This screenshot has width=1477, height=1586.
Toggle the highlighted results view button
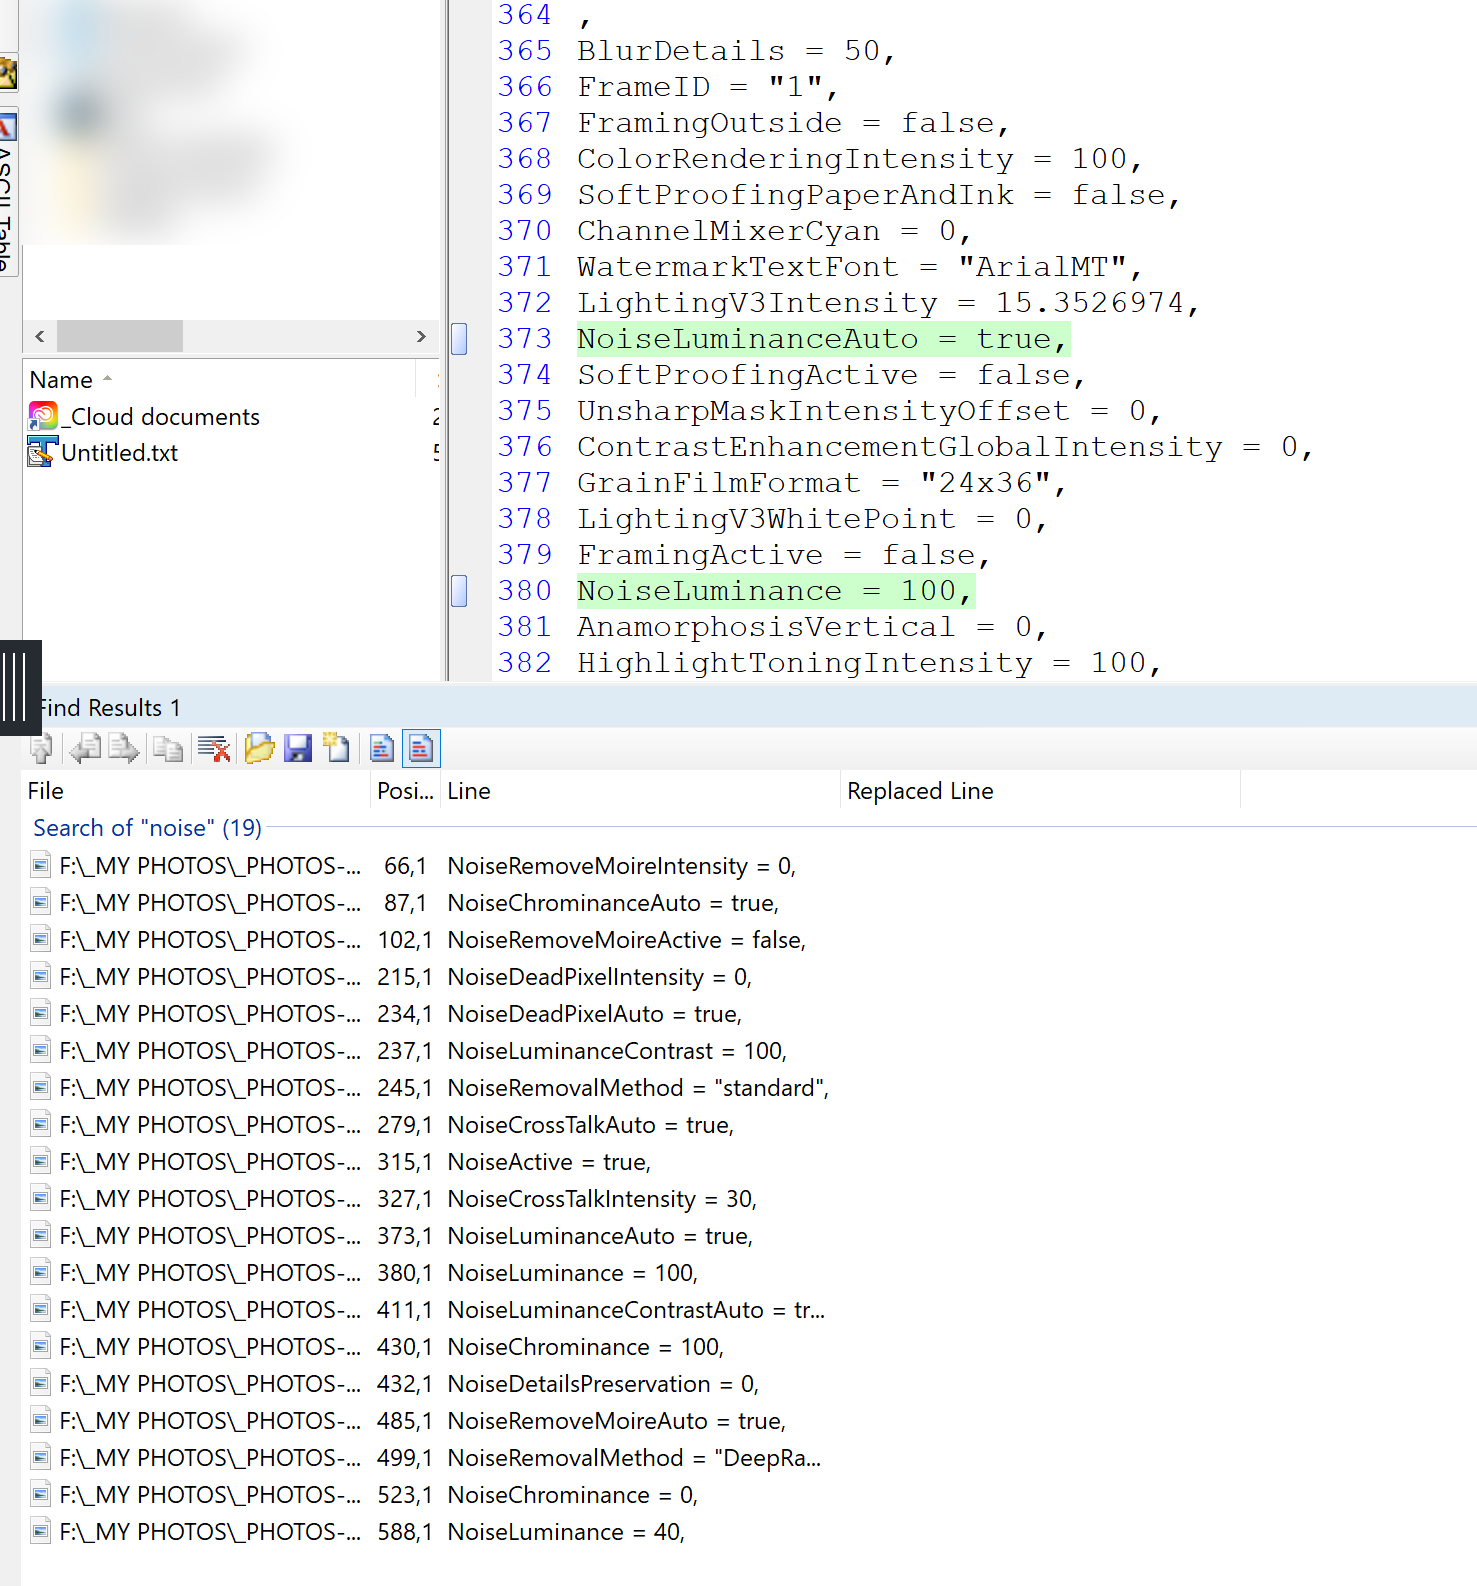[x=421, y=748]
